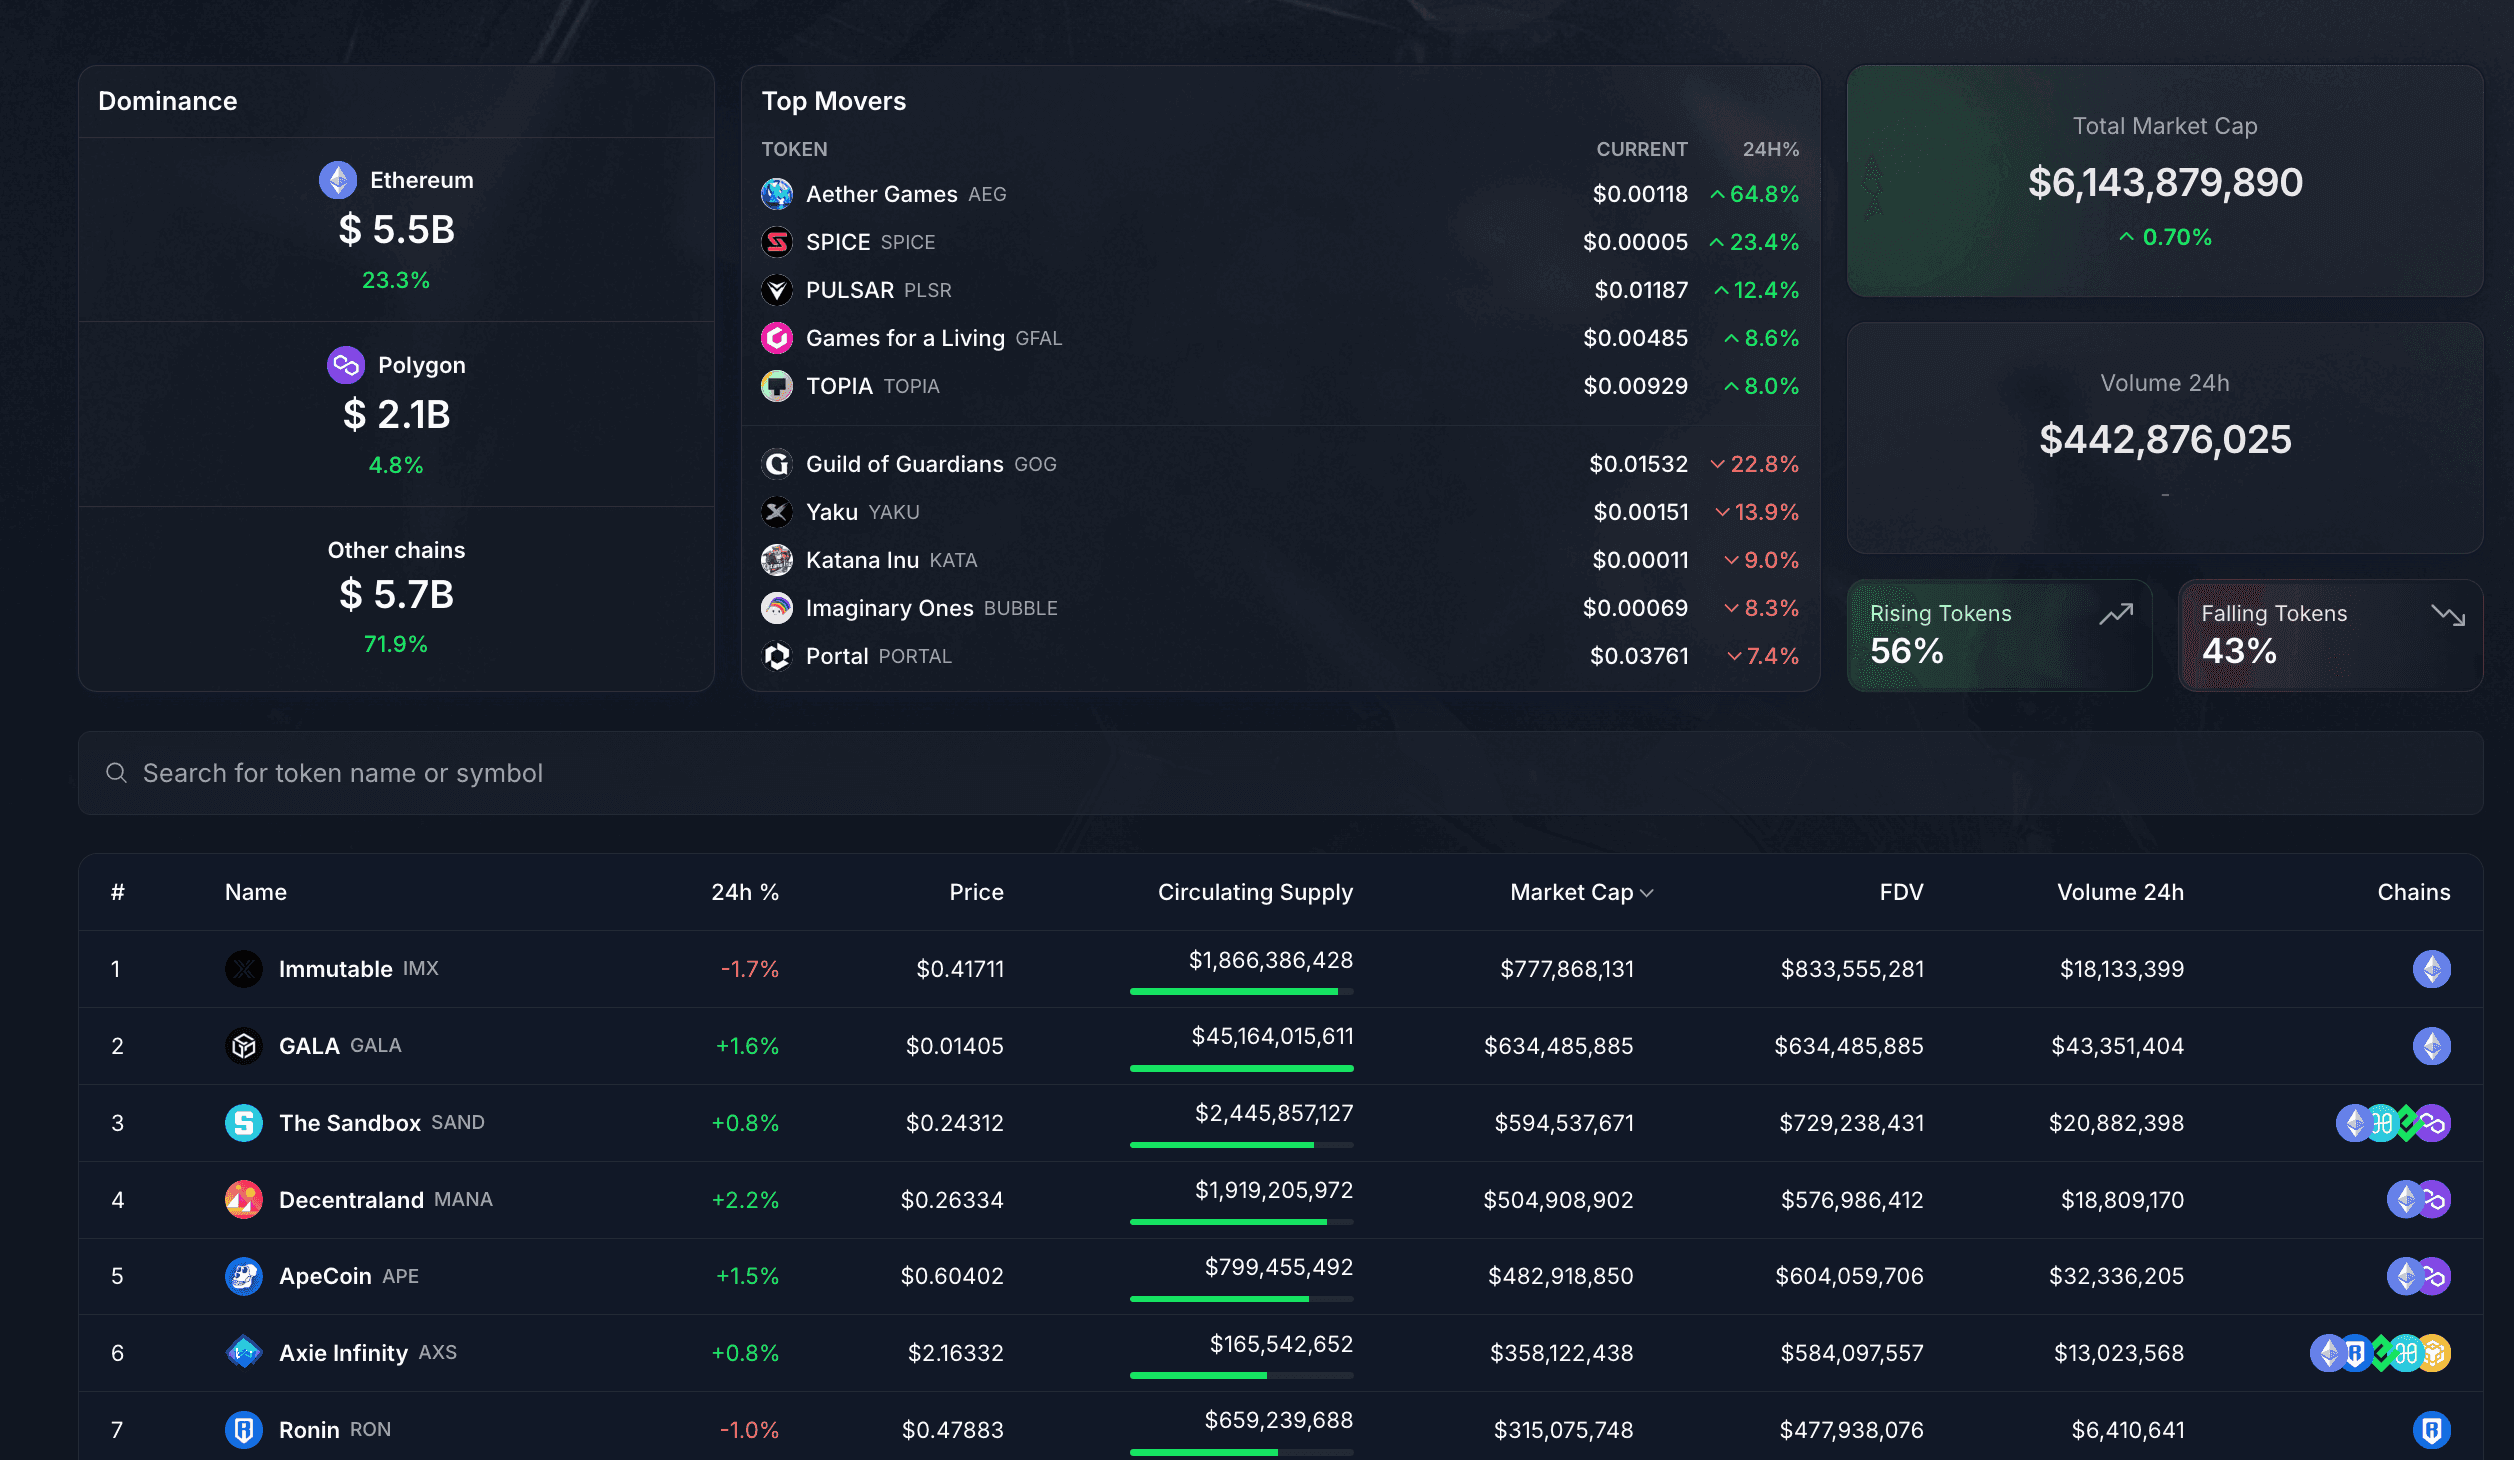Click the Rising Tokens trend arrow icon
This screenshot has height=1460, width=2514.
[x=2116, y=614]
